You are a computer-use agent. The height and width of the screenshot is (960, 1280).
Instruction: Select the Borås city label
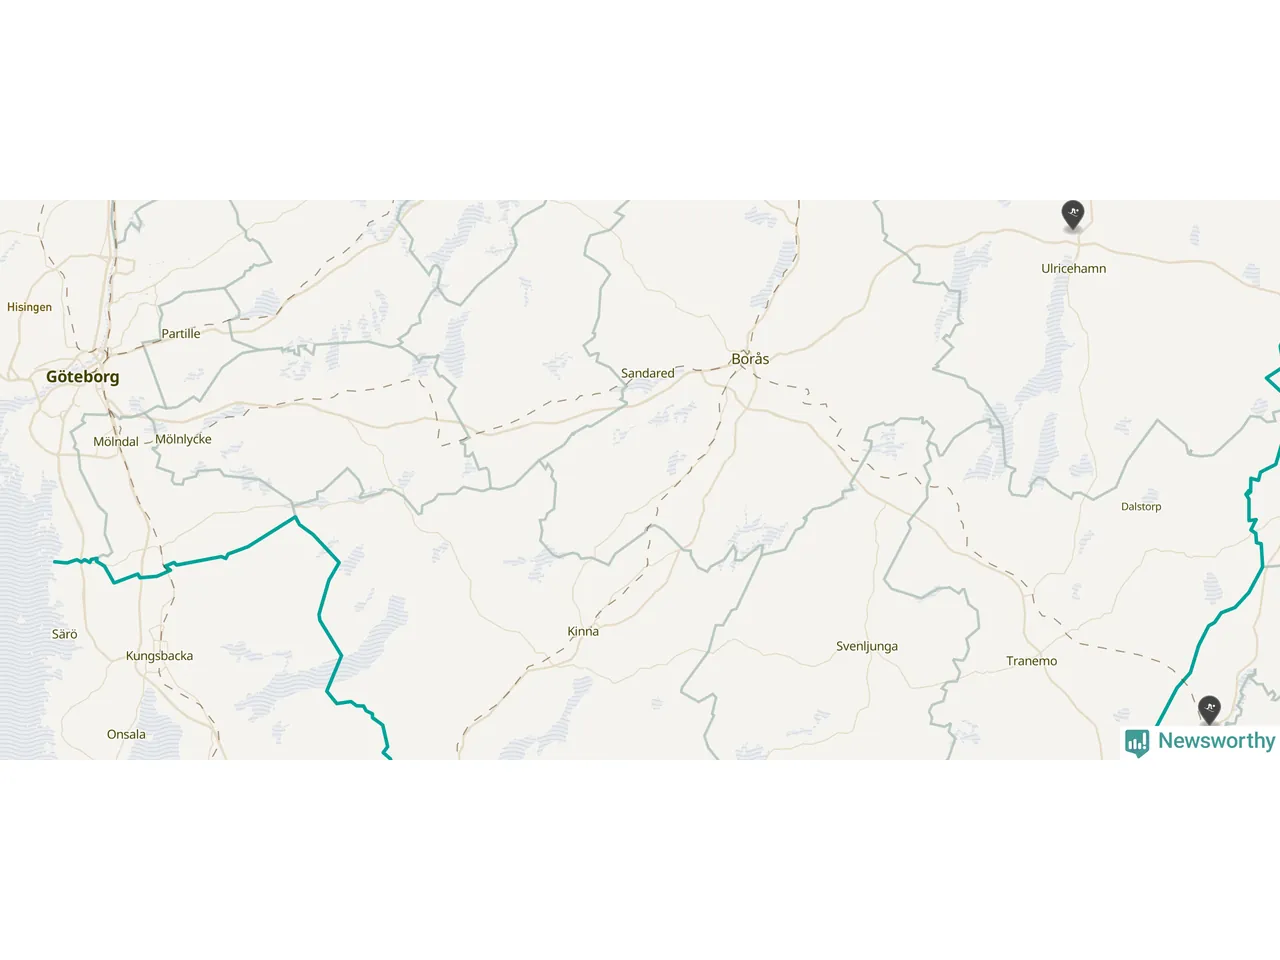click(750, 359)
